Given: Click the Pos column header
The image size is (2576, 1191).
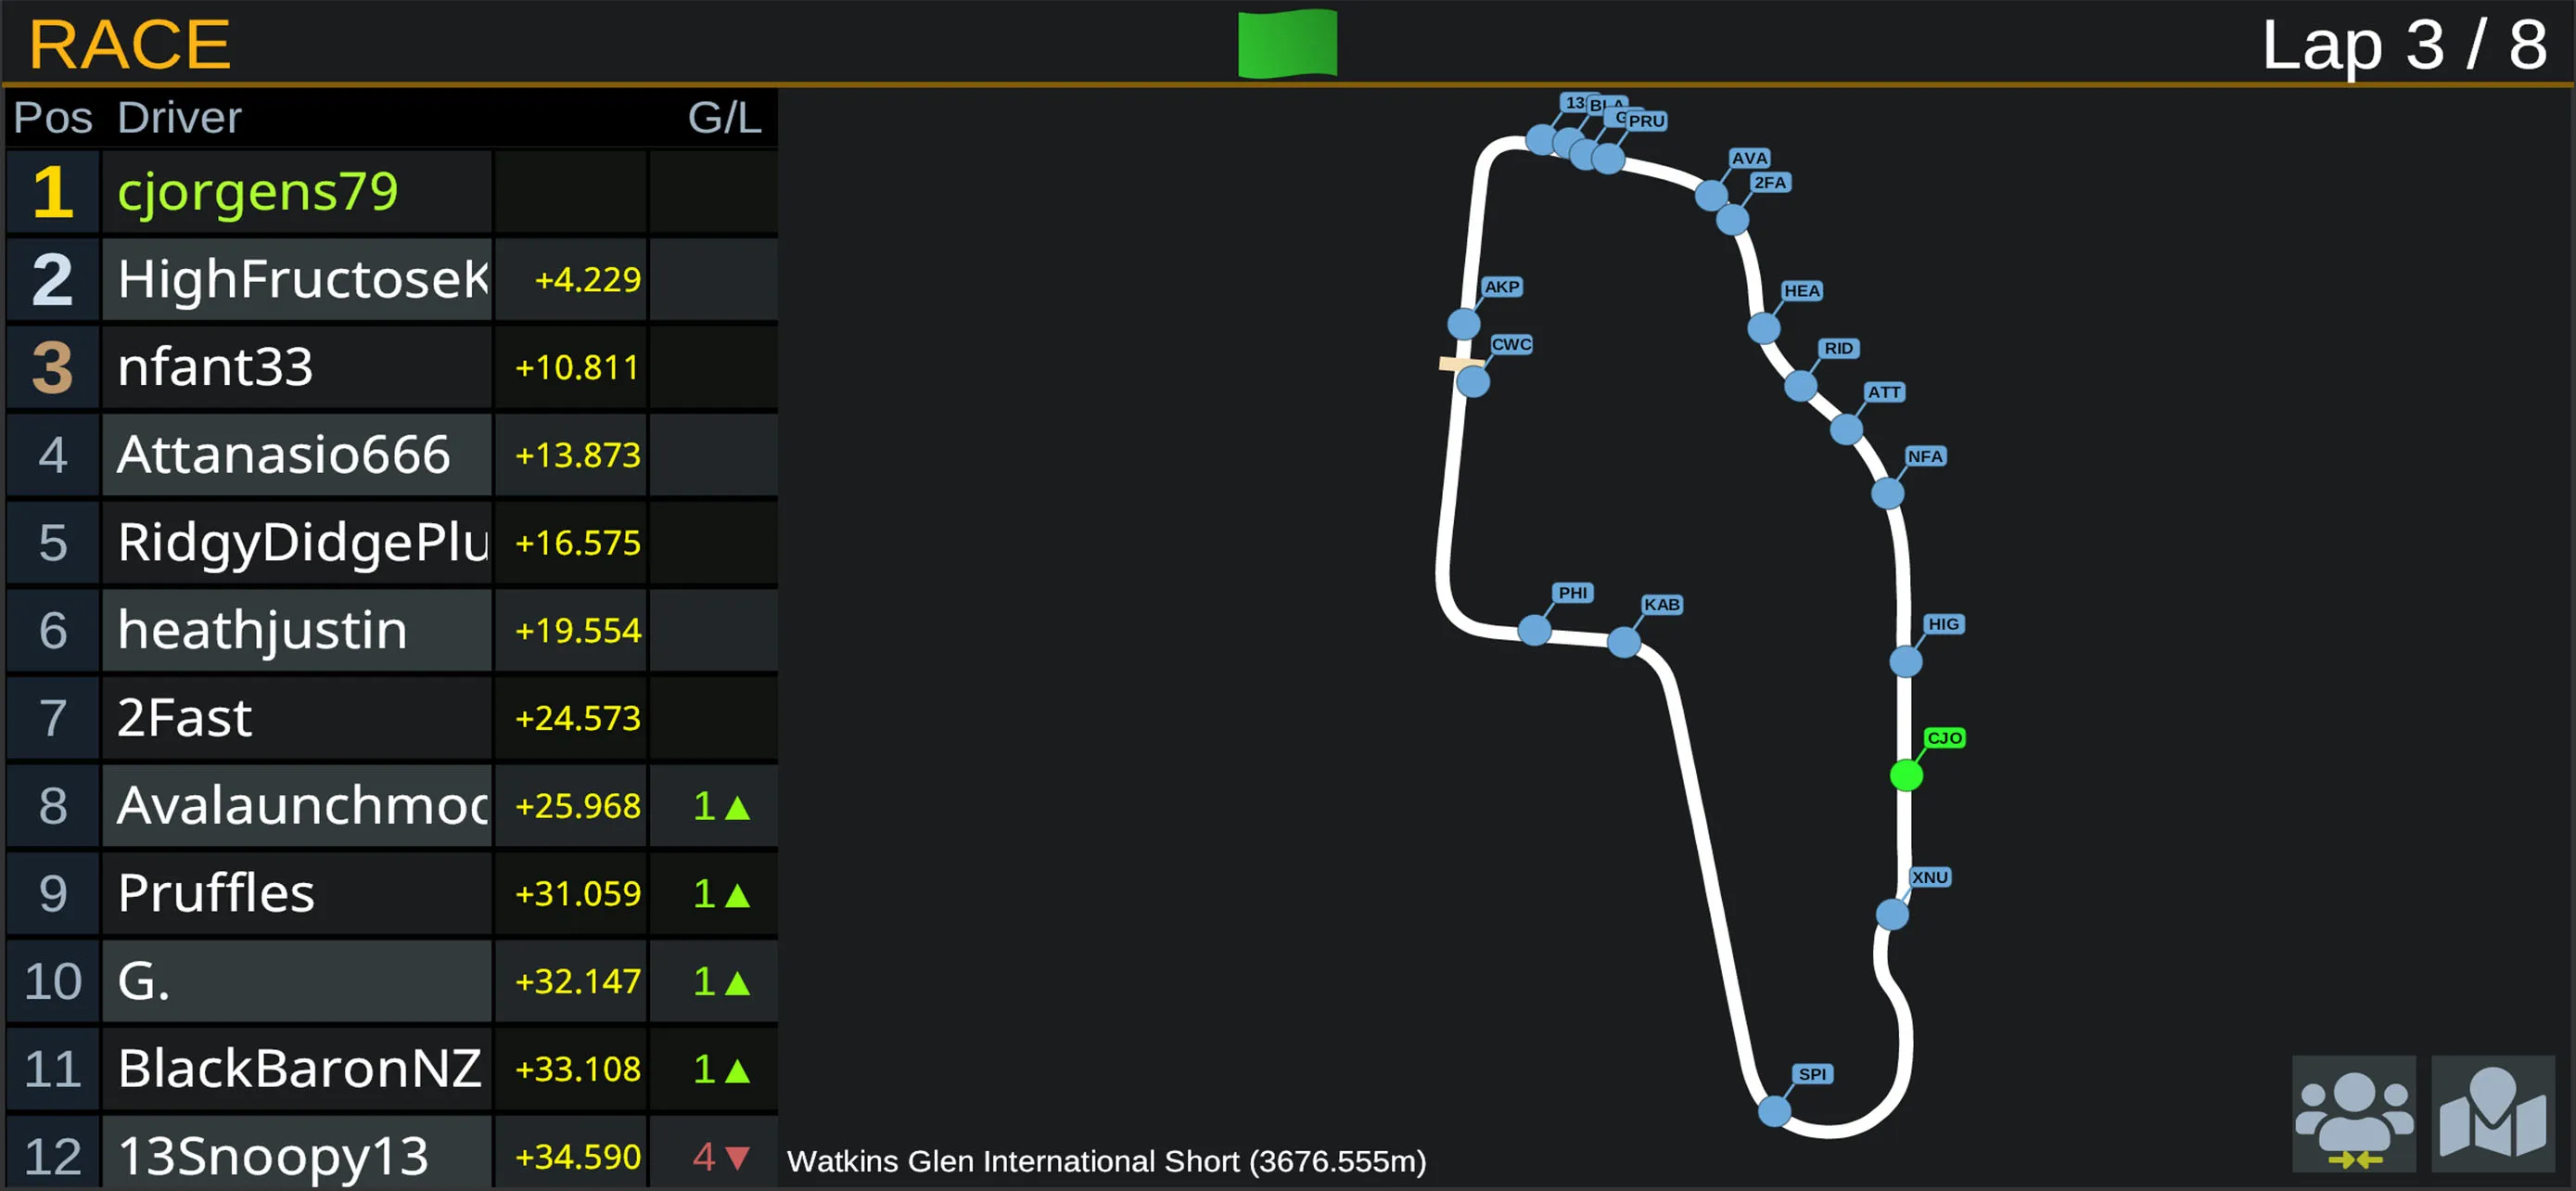Looking at the screenshot, I should click(53, 118).
